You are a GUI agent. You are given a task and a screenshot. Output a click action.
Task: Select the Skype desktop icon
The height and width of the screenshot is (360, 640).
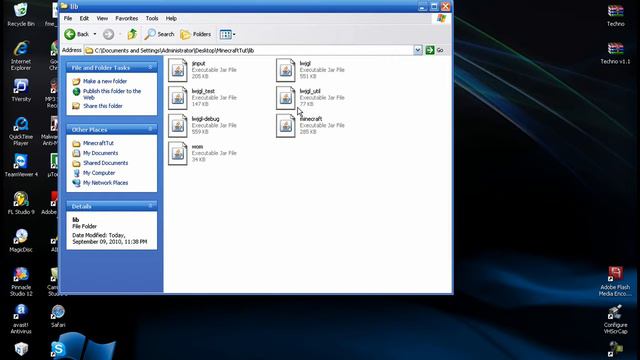click(x=58, y=349)
